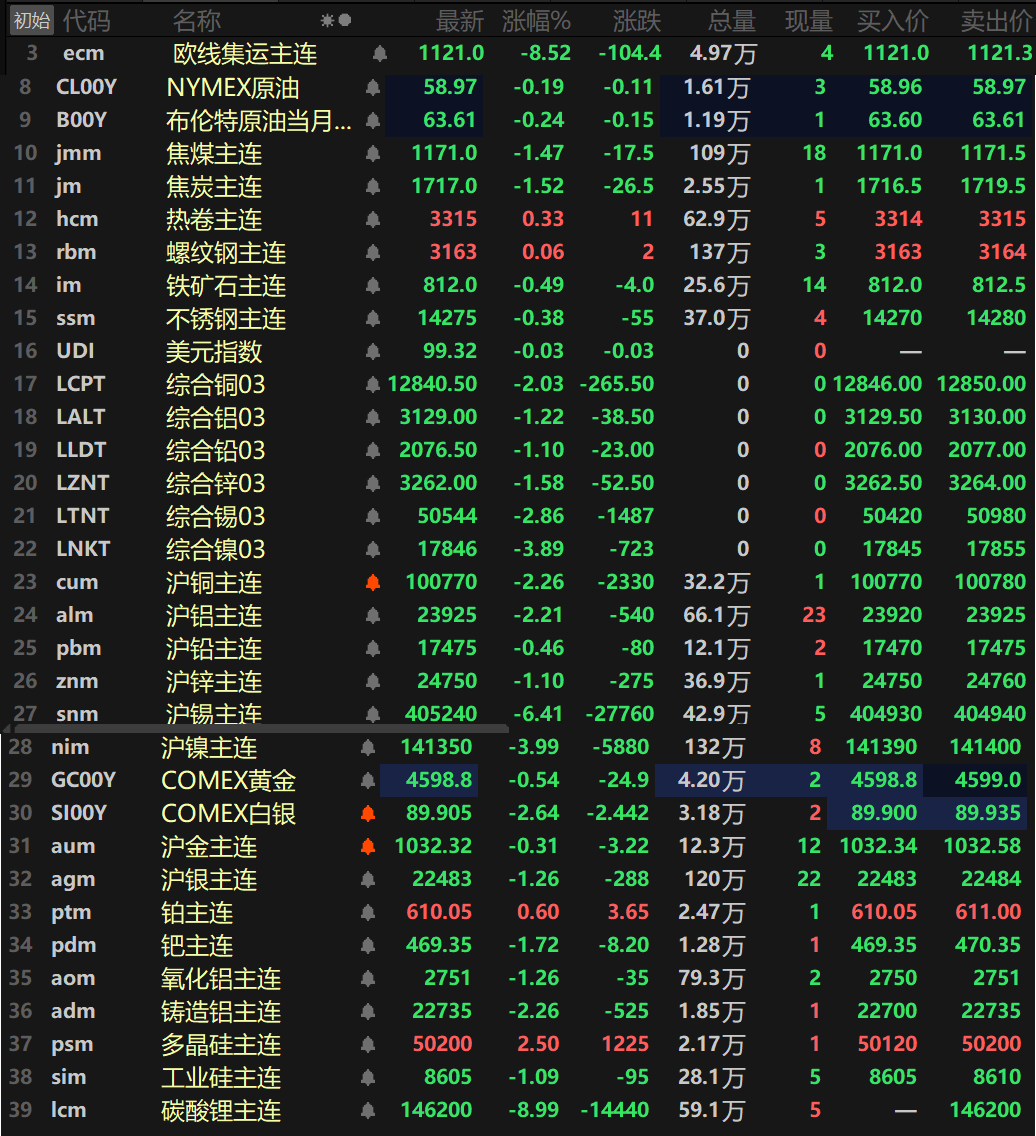Click the bell icon for 综合铜03

373,385
